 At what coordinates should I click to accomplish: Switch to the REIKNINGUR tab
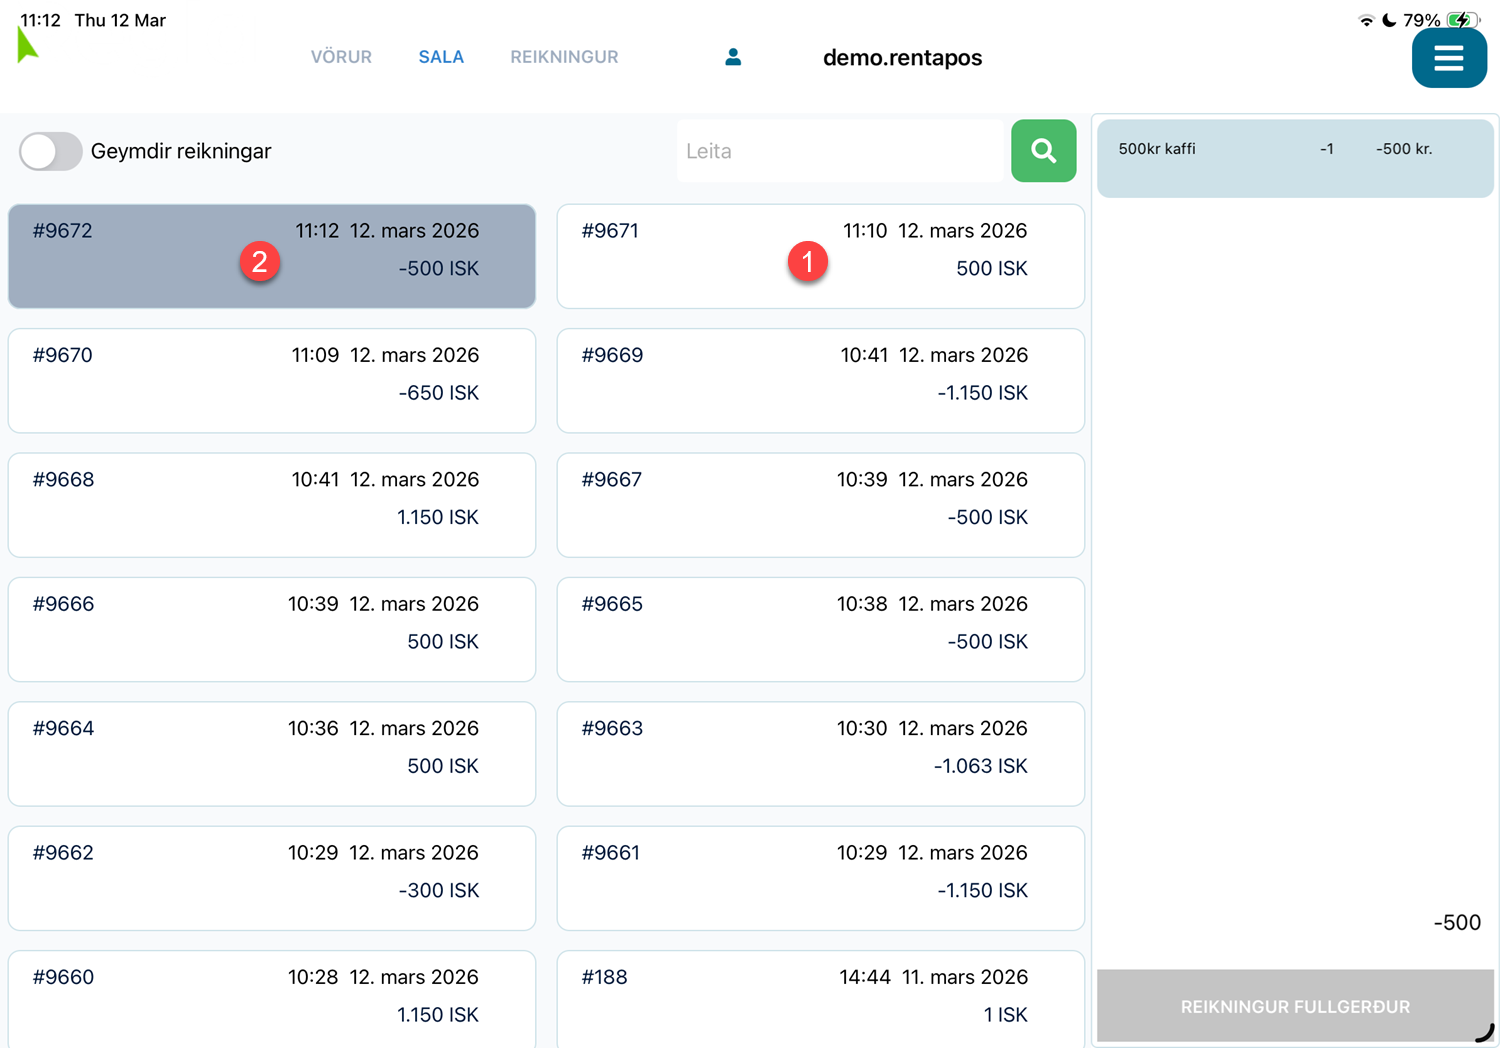[564, 57]
